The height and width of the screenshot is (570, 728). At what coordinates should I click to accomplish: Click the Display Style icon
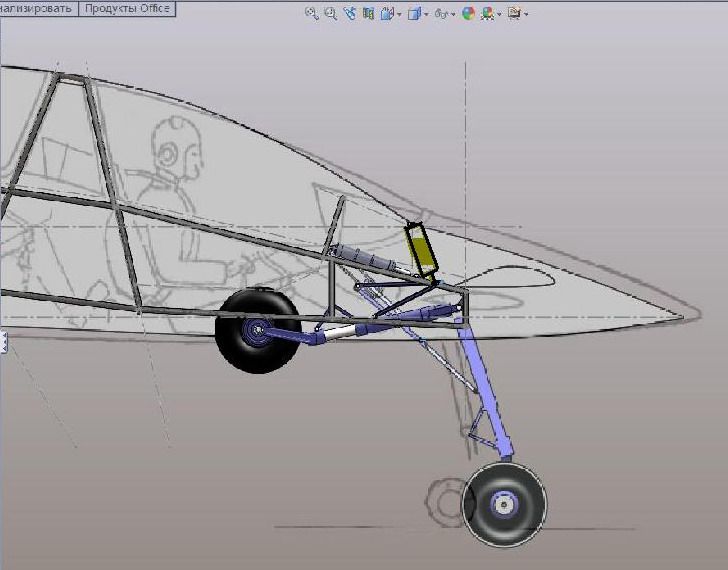click(413, 14)
